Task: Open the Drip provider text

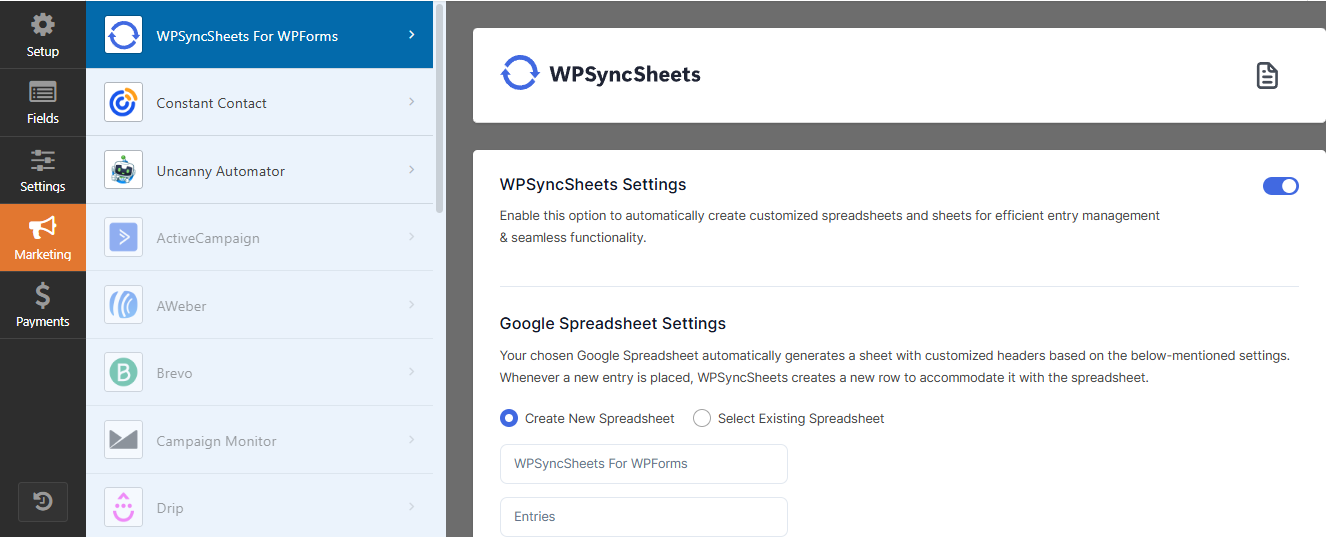Action: click(x=170, y=508)
